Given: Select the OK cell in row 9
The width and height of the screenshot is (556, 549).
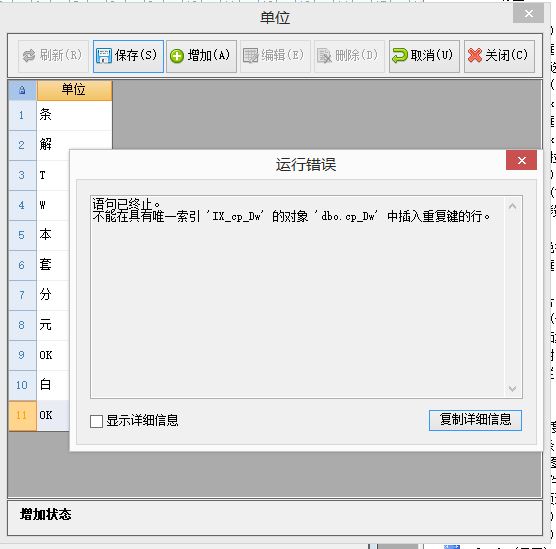Looking at the screenshot, I should pos(53,355).
